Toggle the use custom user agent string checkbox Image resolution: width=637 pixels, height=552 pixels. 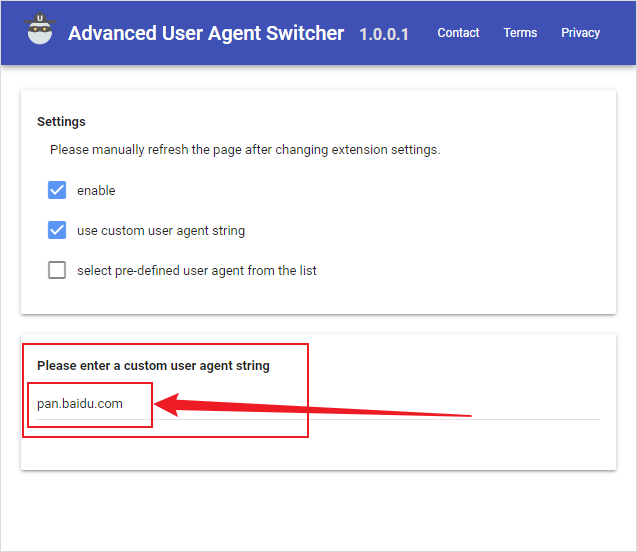(x=57, y=230)
